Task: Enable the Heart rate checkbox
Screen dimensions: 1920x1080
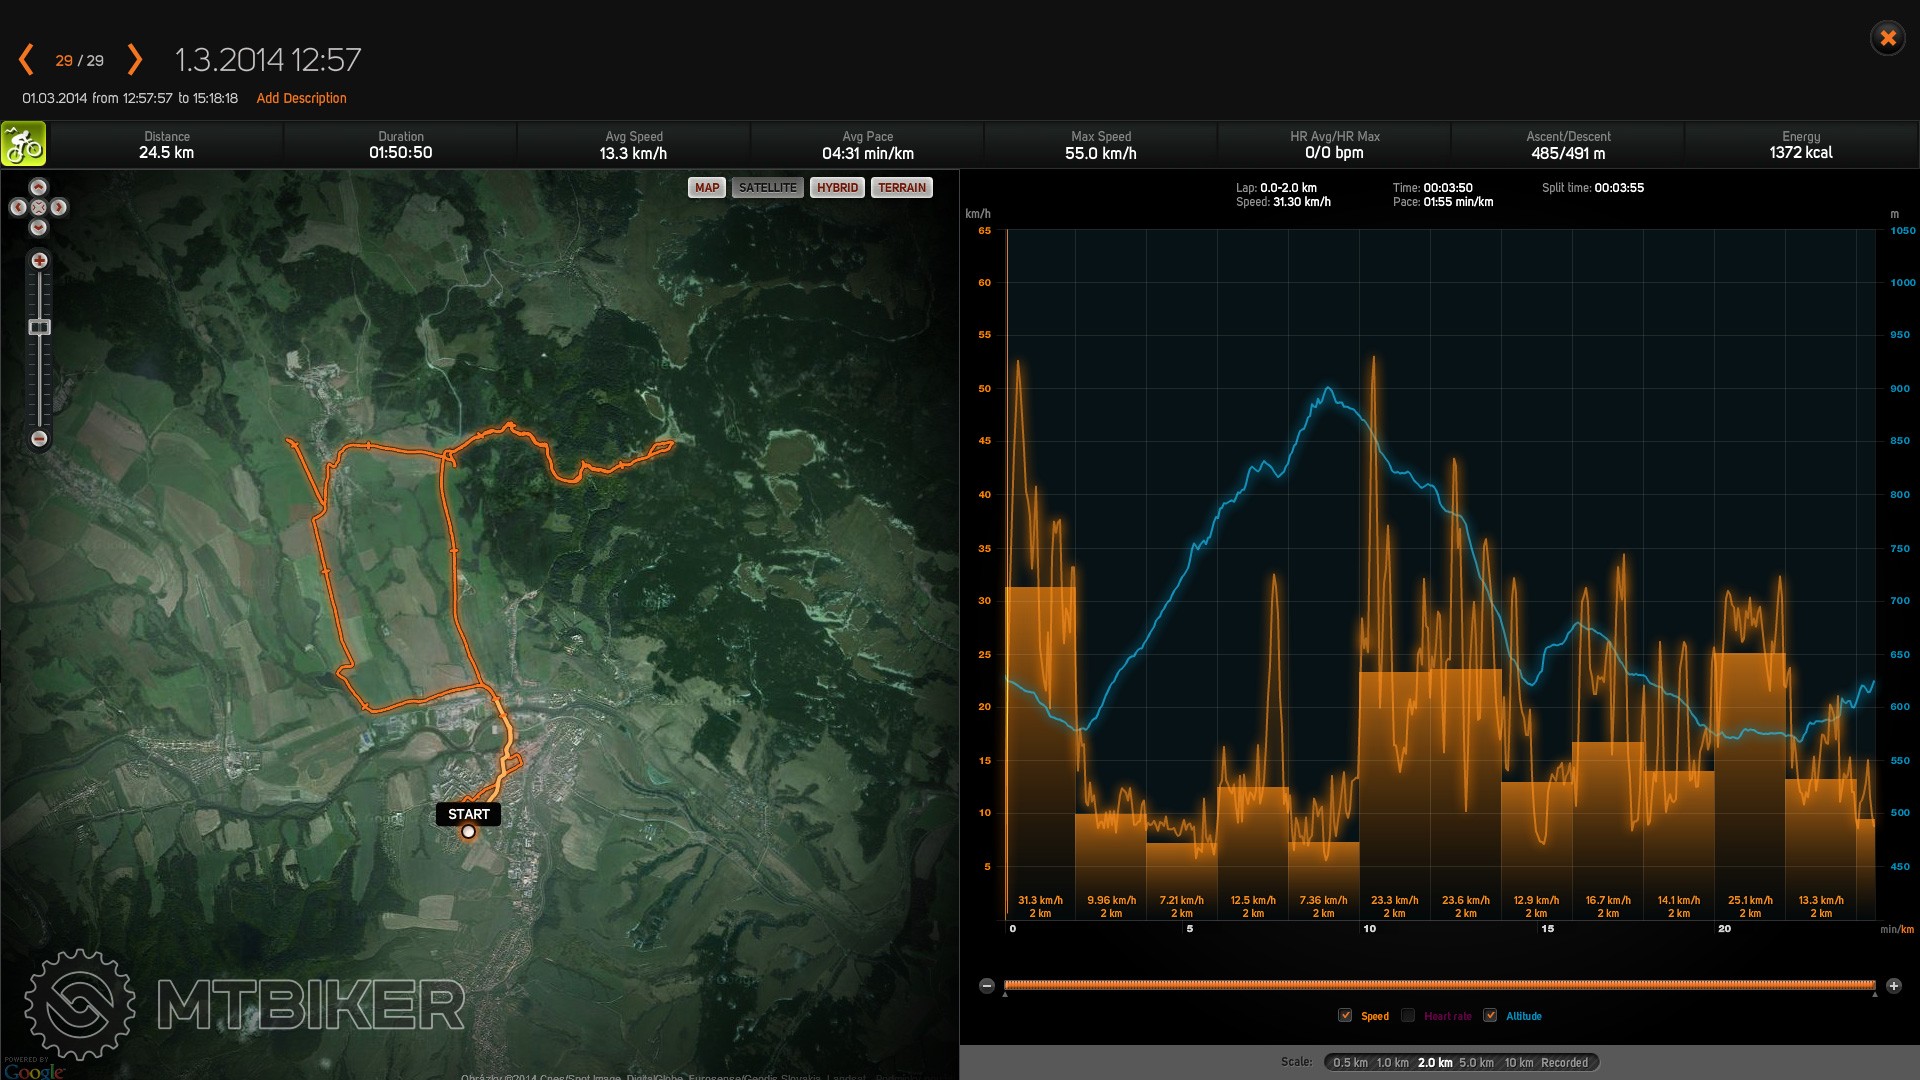Action: (1408, 1016)
